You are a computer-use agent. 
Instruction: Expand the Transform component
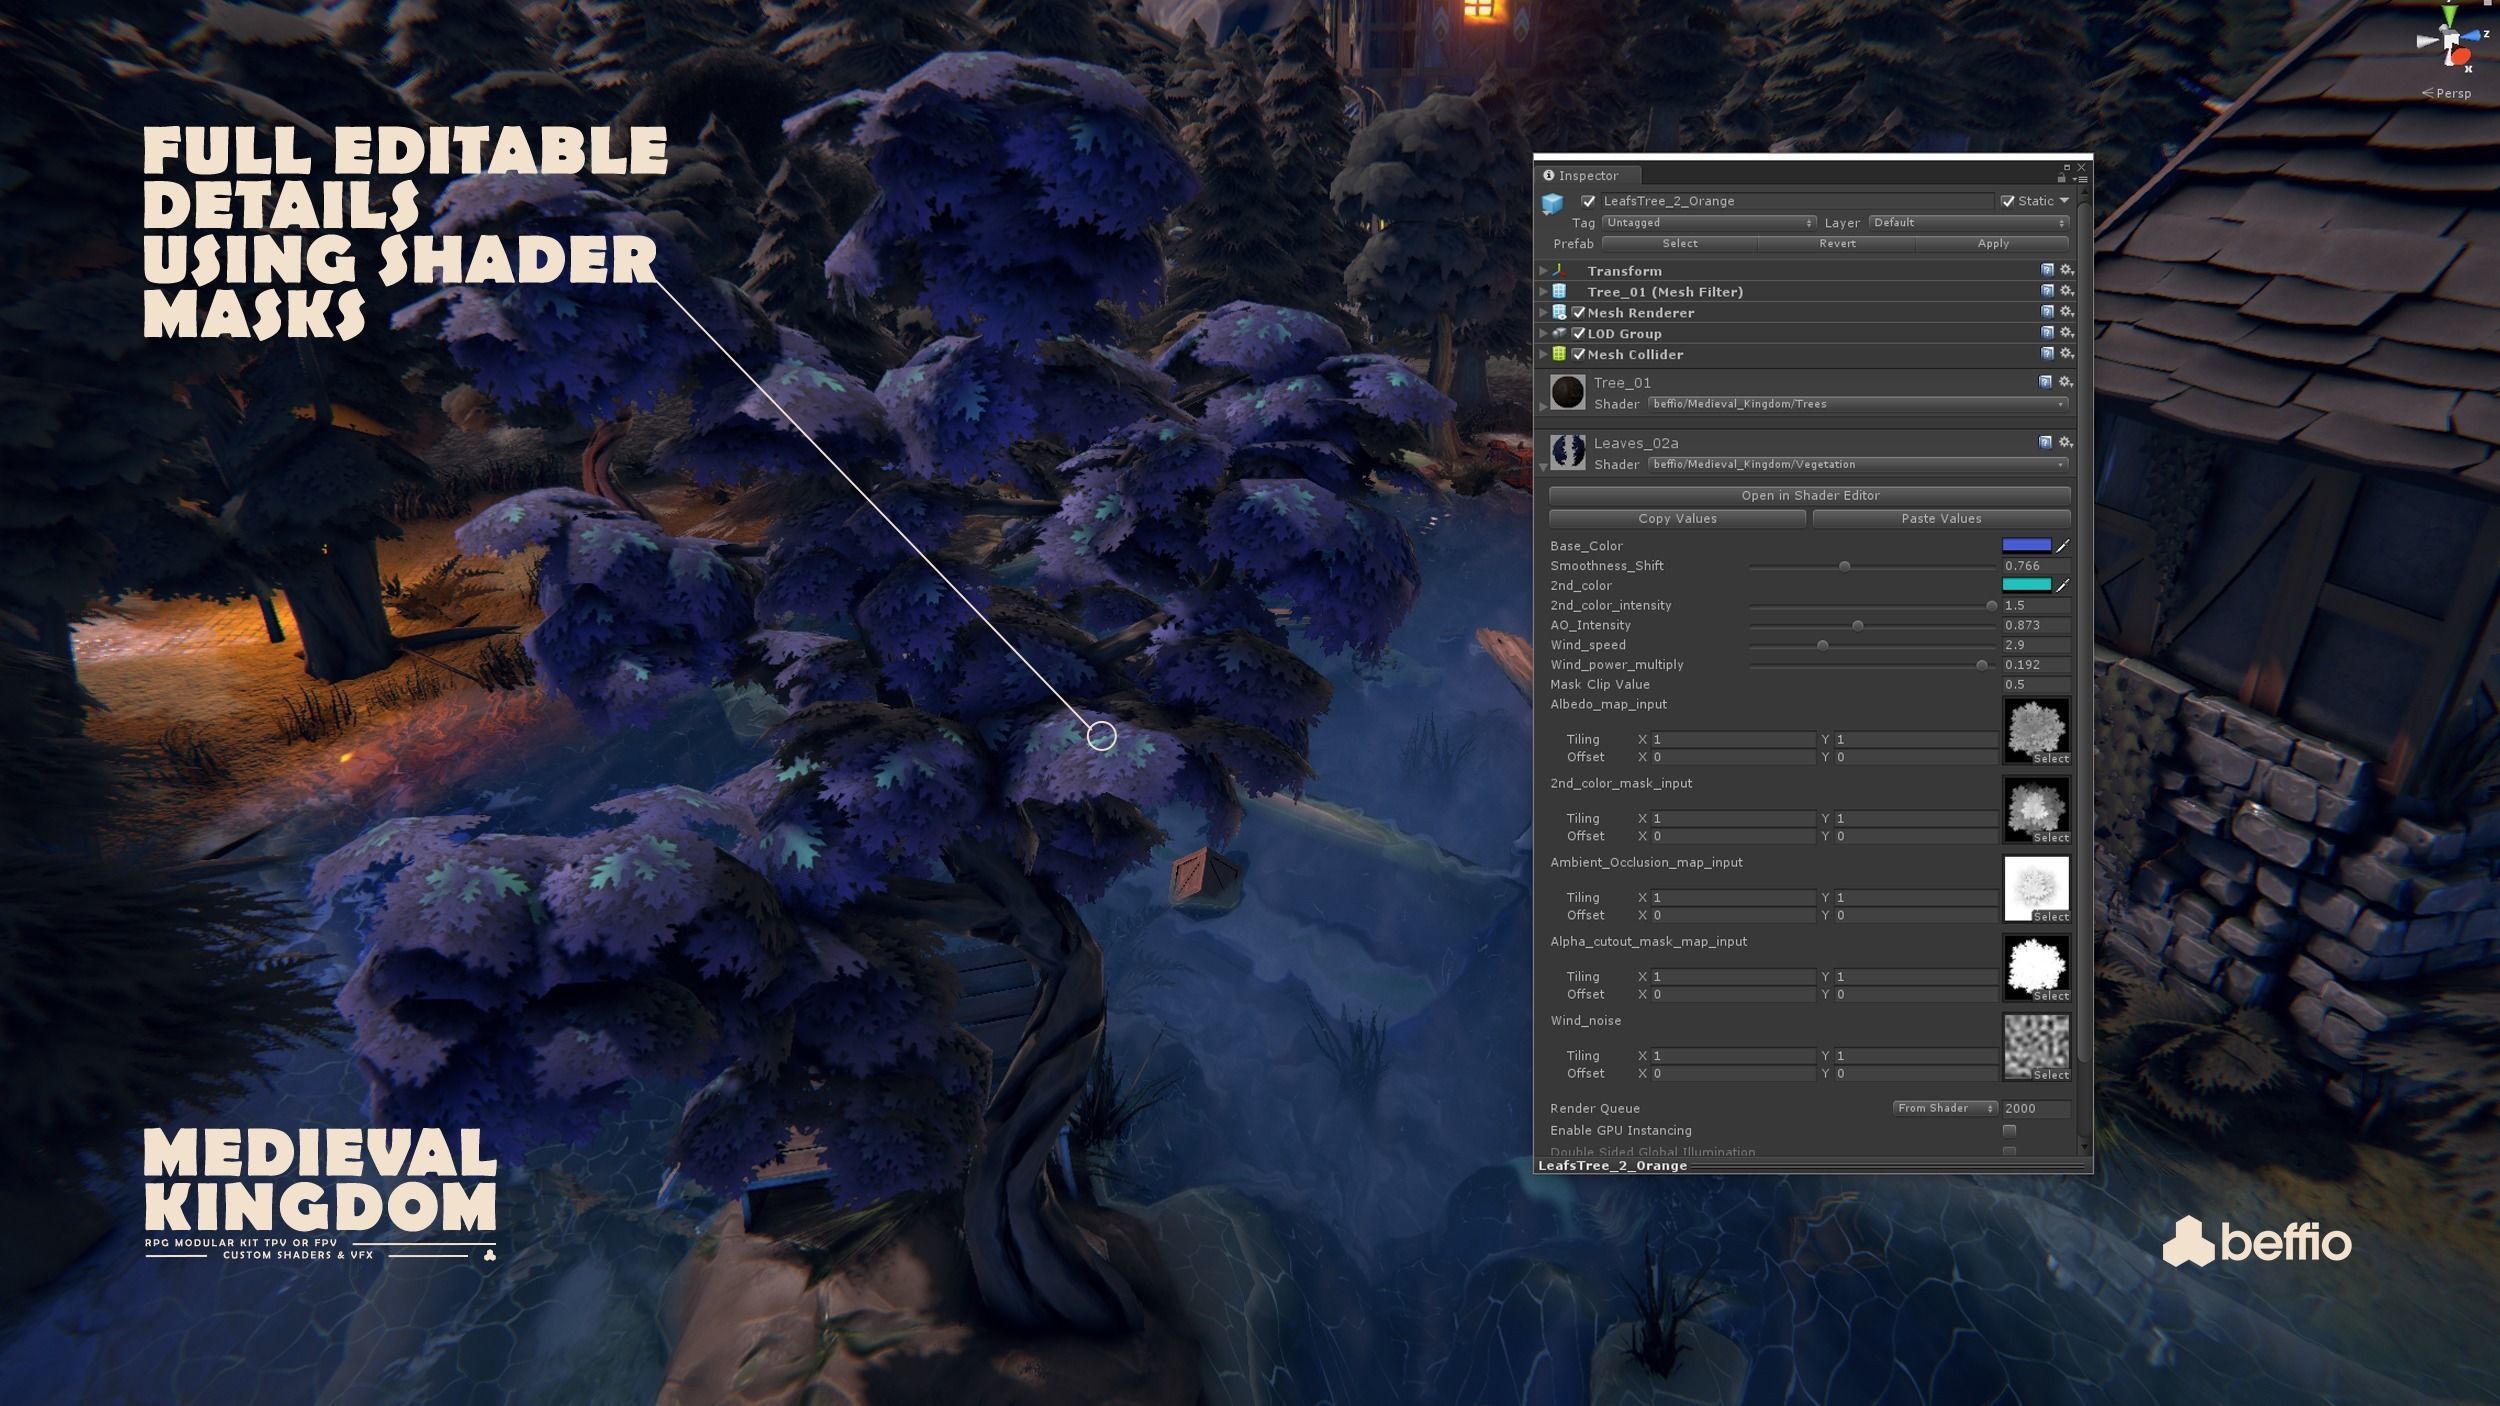[1543, 271]
